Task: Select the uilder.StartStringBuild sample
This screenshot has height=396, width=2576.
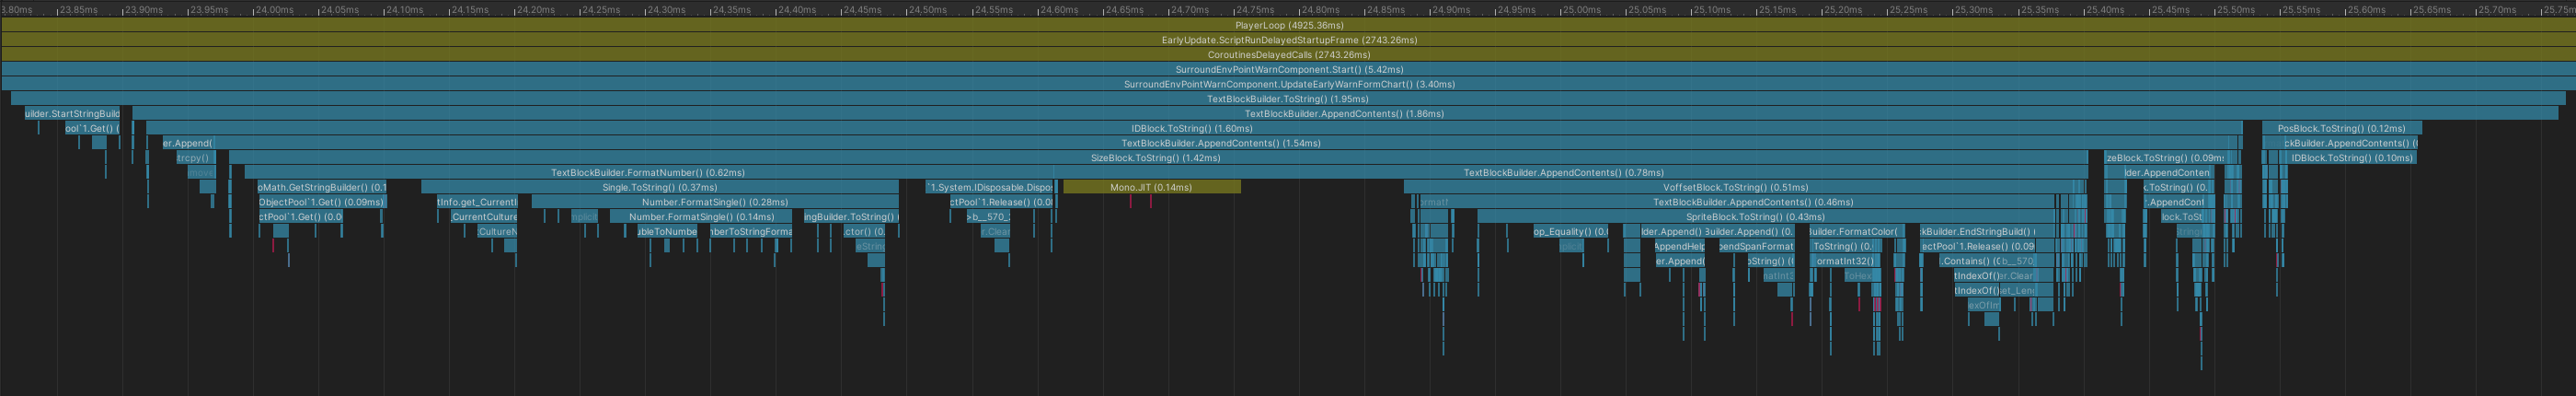Action: (x=72, y=114)
